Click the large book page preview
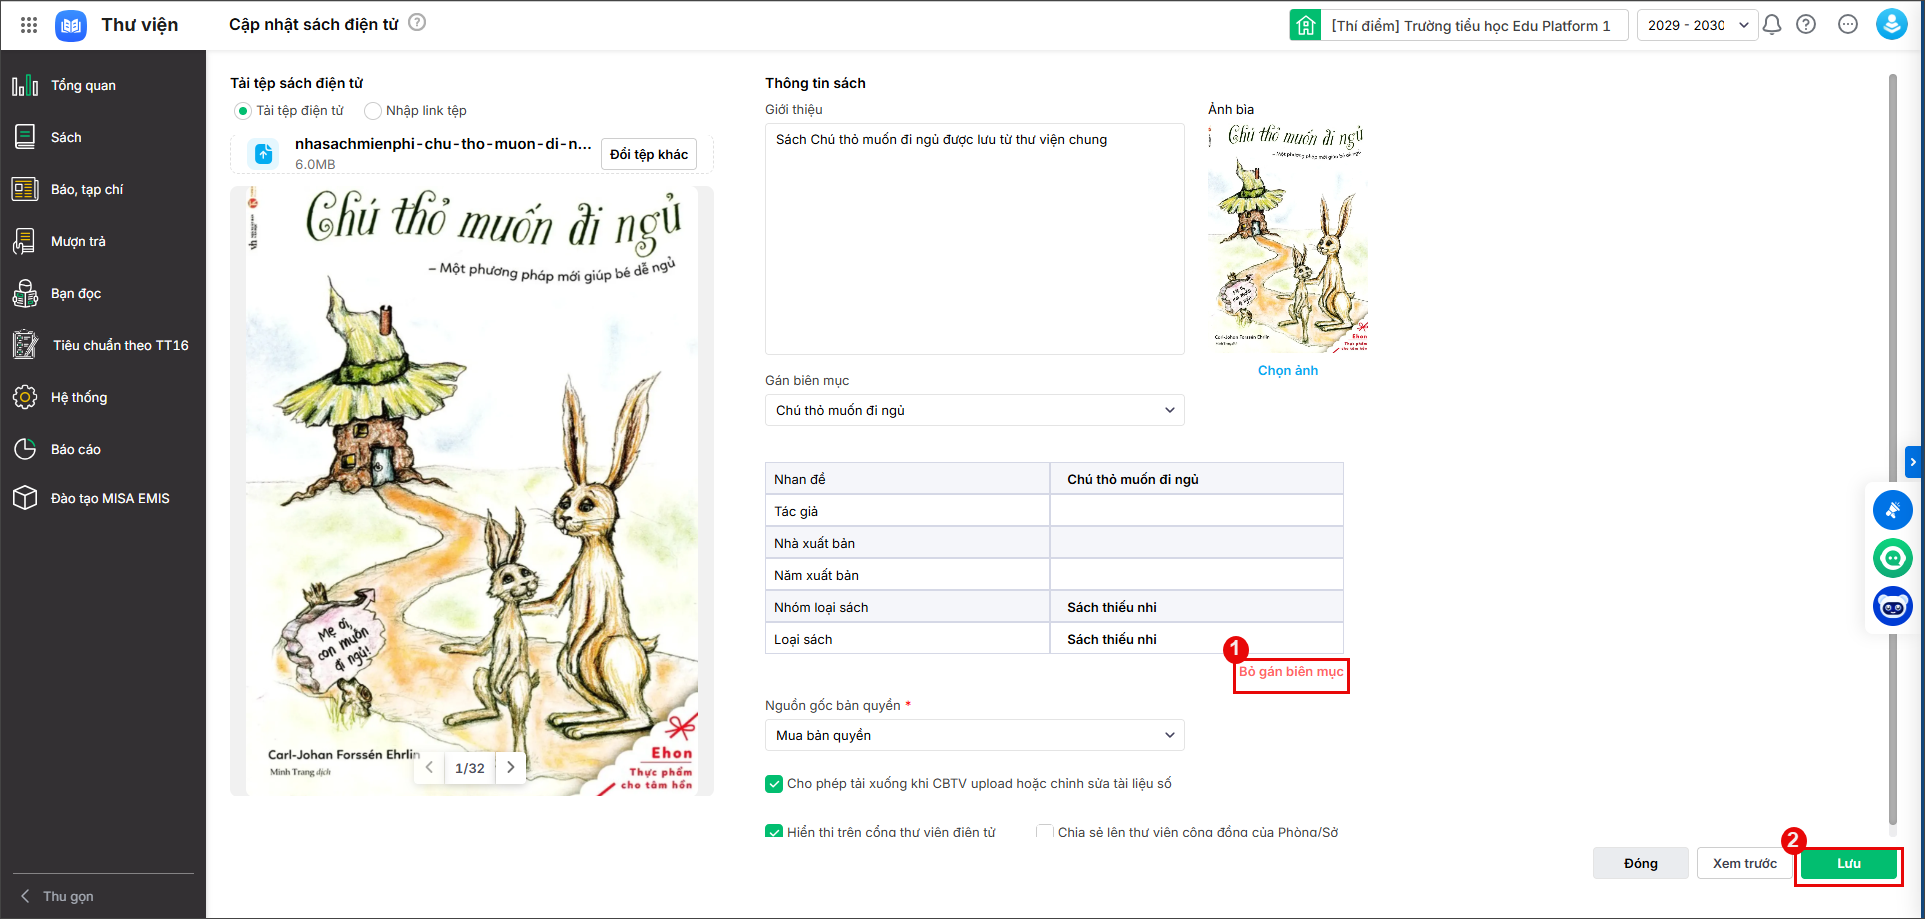This screenshot has height=922, width=1925. tap(472, 490)
